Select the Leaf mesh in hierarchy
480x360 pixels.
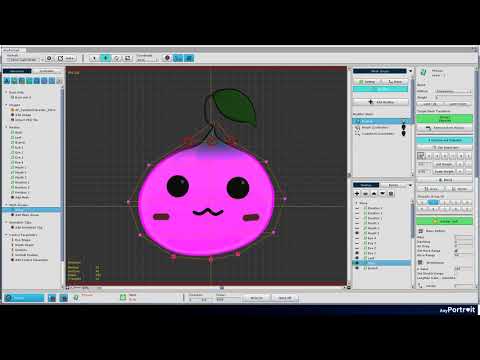tap(18, 137)
